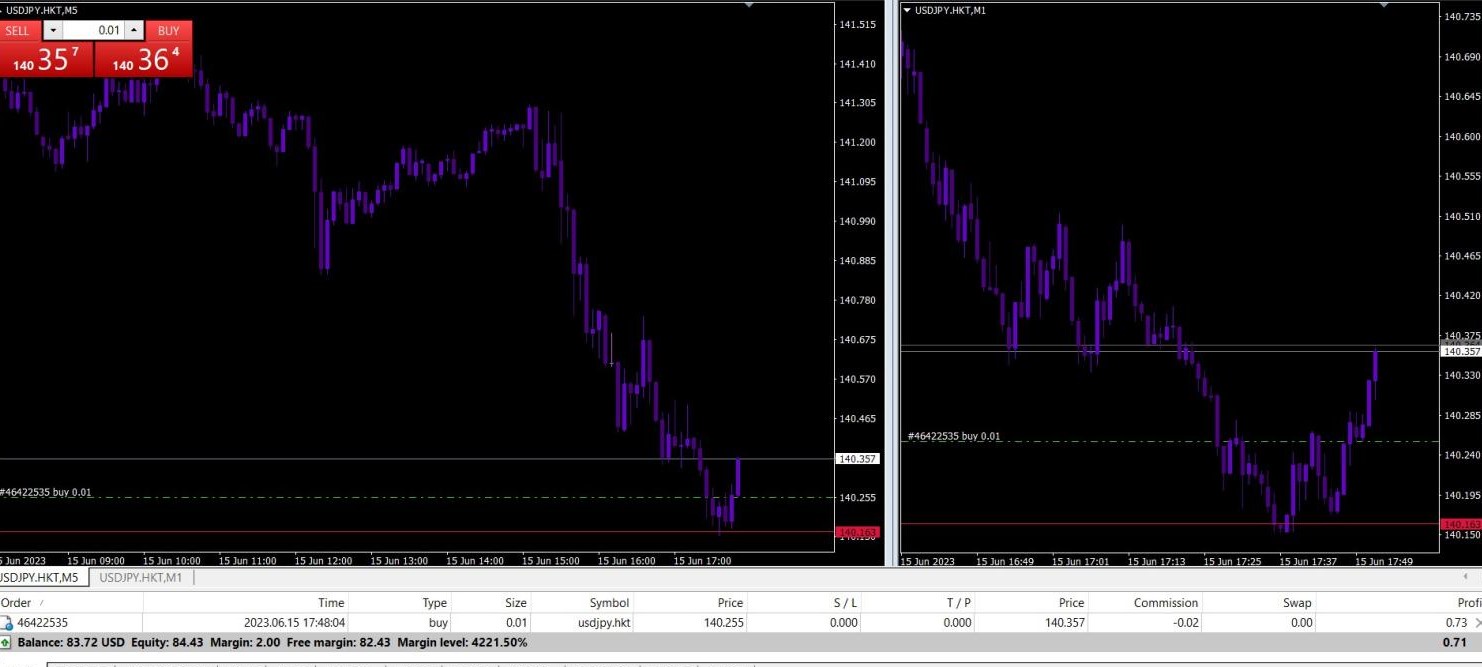Click the open price 140.255 cell
1482x667 pixels.
(x=724, y=623)
